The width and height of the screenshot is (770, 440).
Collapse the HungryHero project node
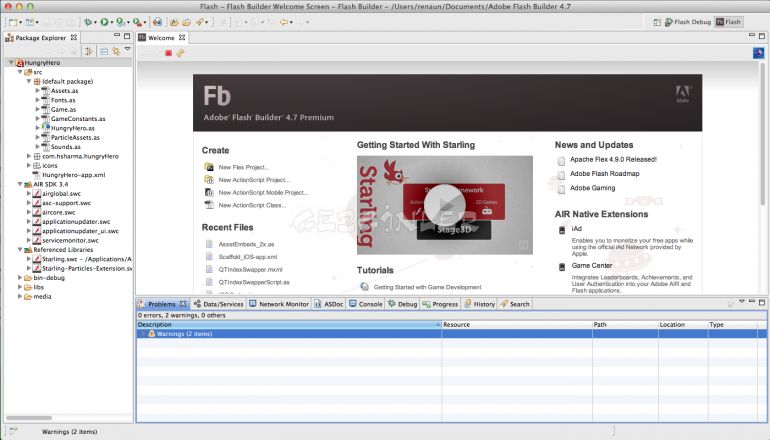coord(11,62)
